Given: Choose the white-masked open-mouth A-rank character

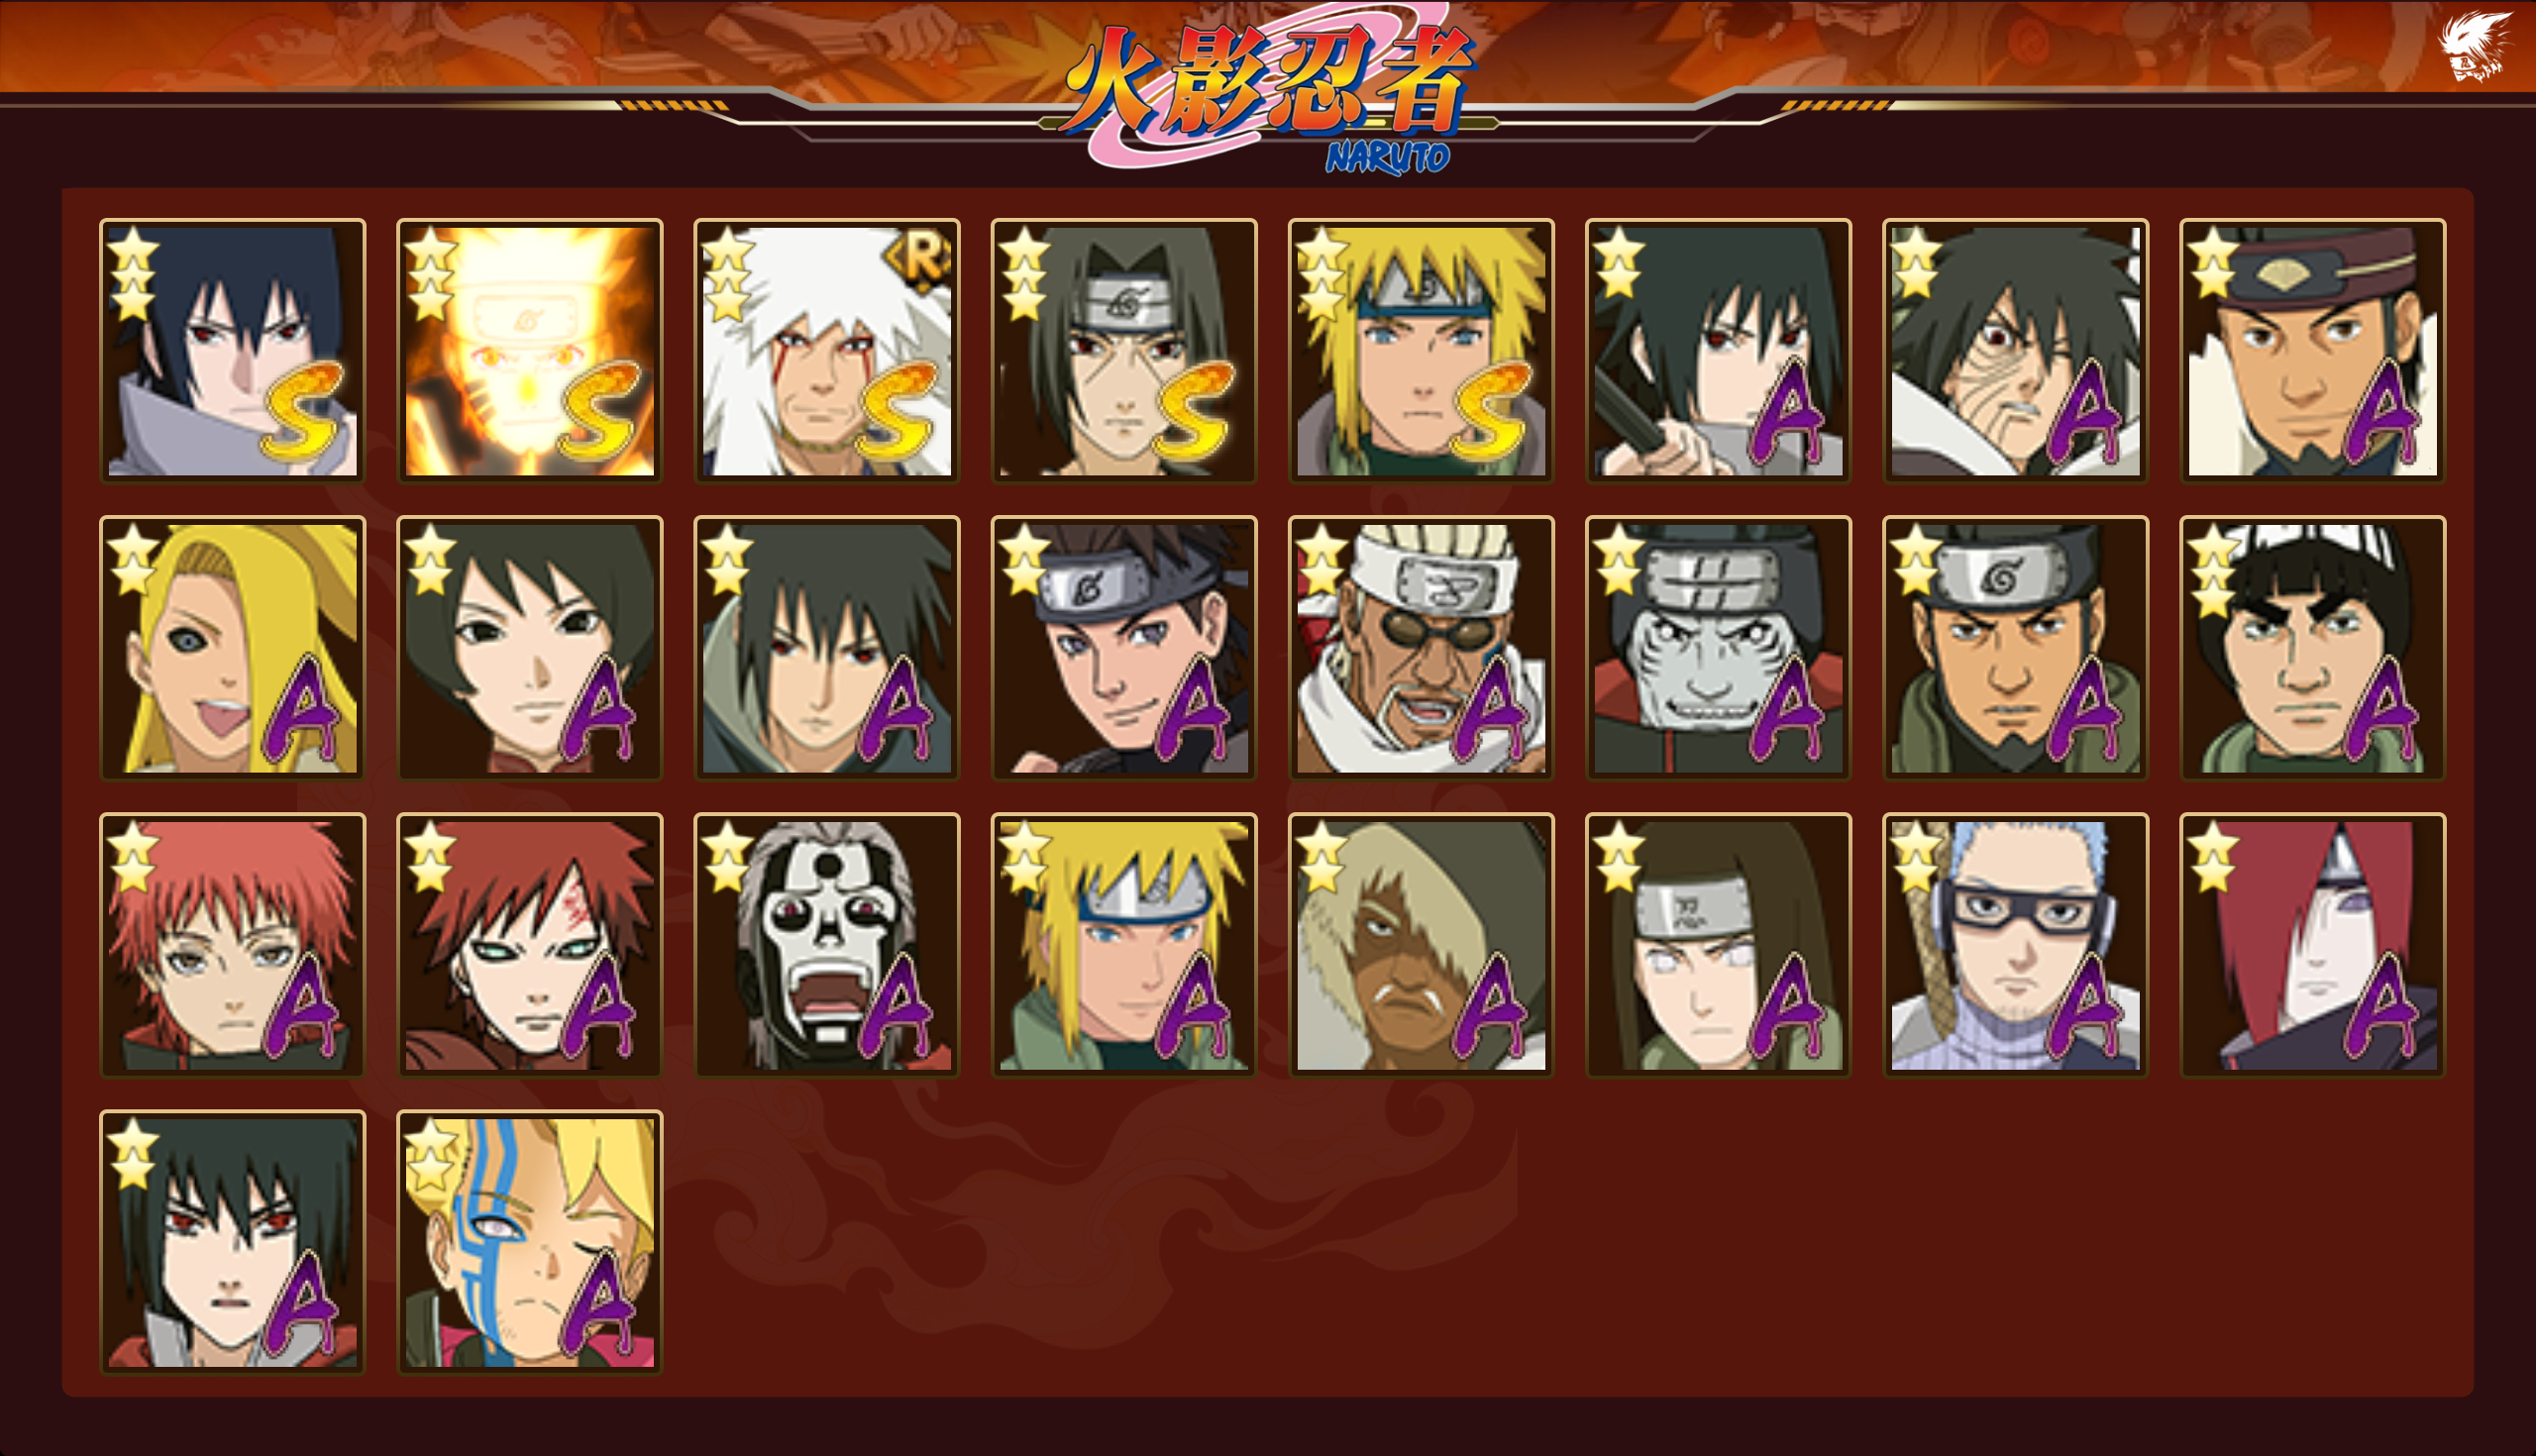Looking at the screenshot, I should [x=827, y=945].
